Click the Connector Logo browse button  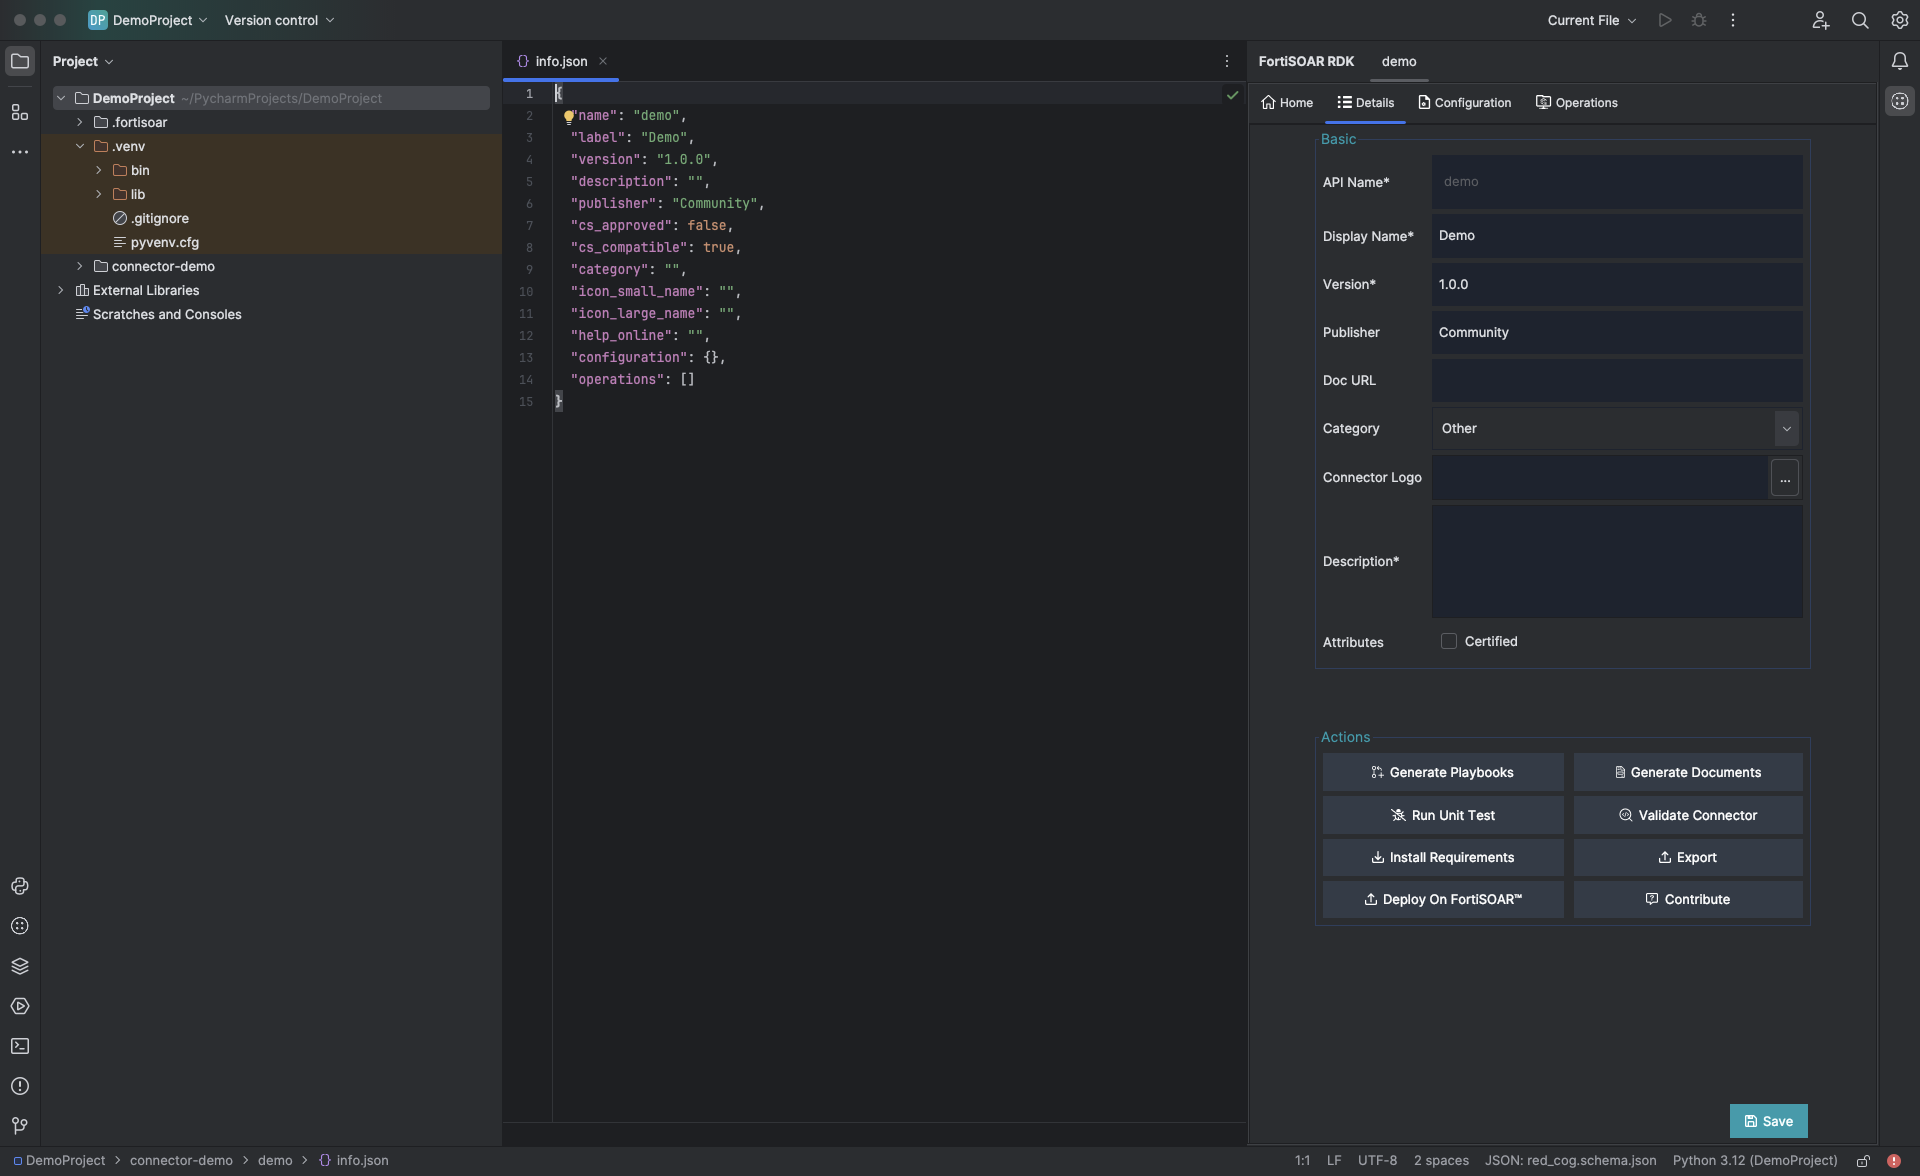click(1784, 478)
